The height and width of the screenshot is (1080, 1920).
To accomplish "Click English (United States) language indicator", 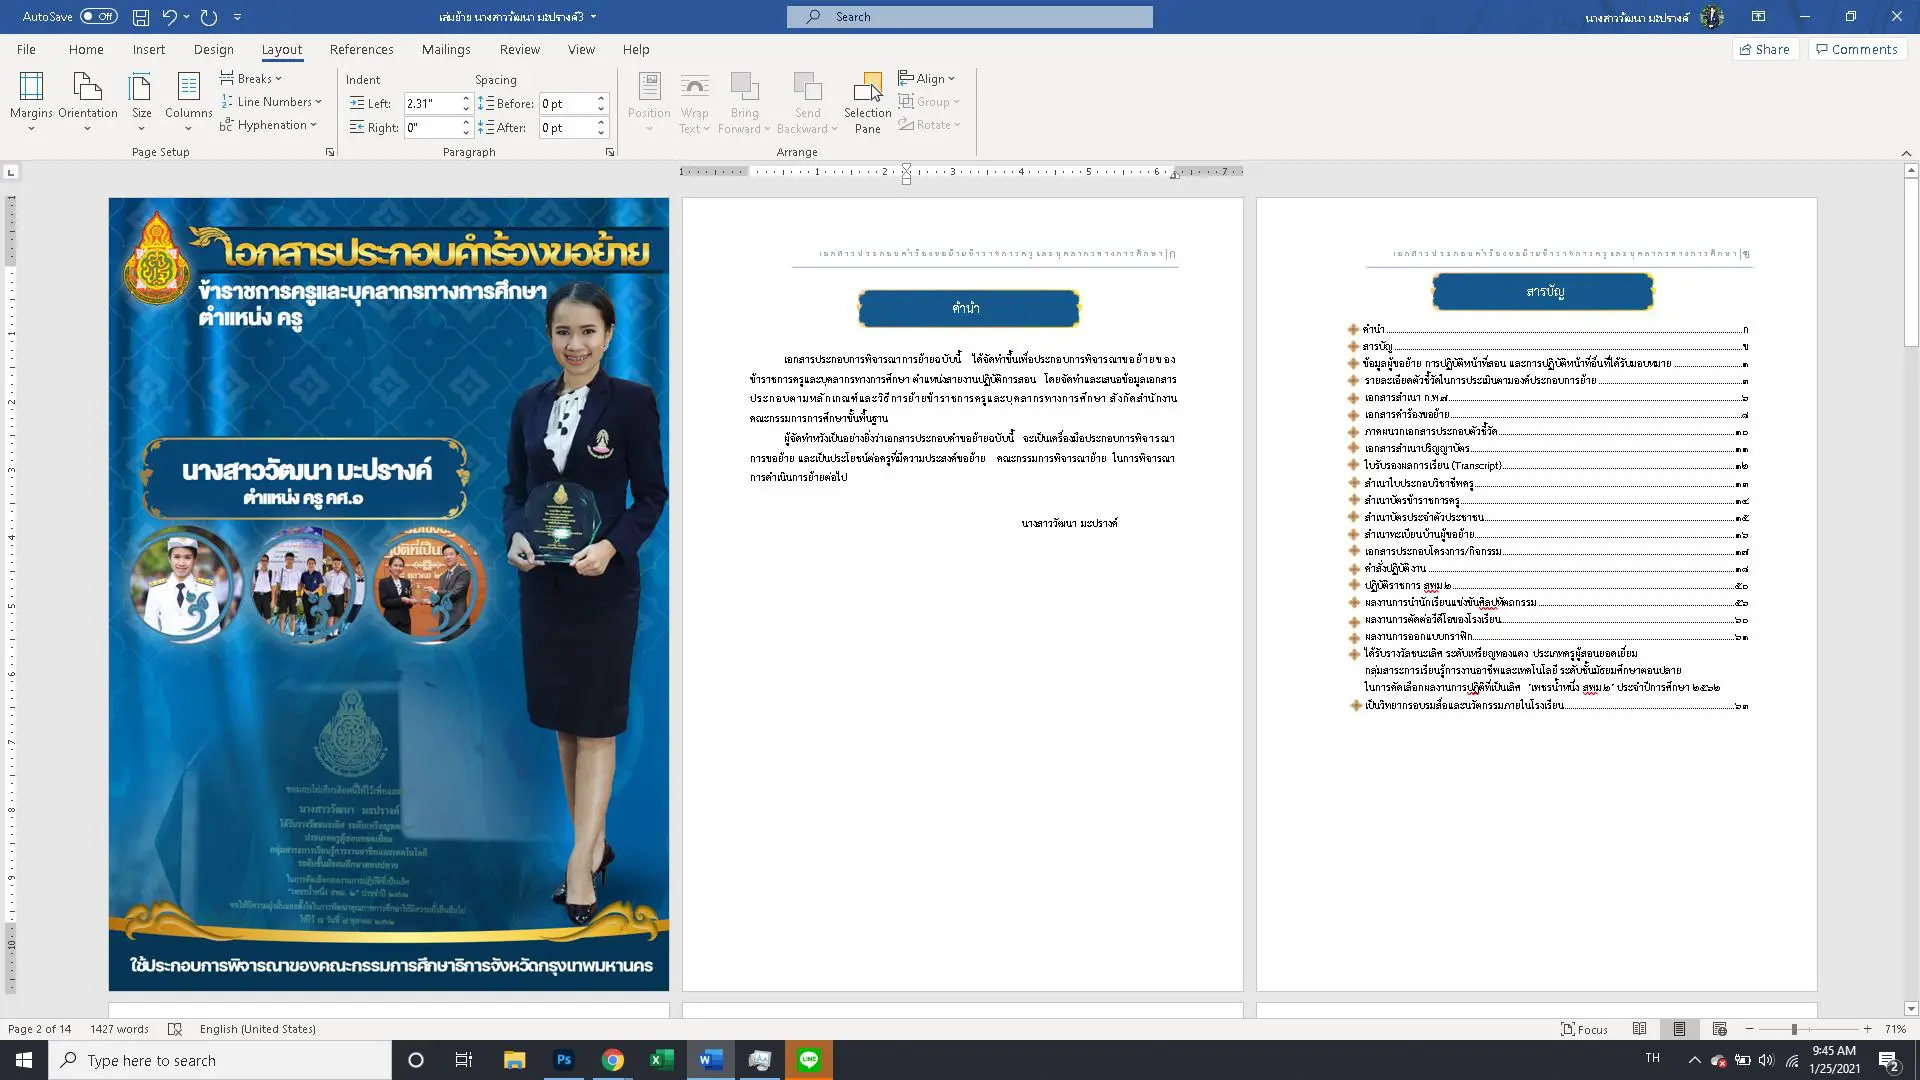I will pyautogui.click(x=257, y=1029).
